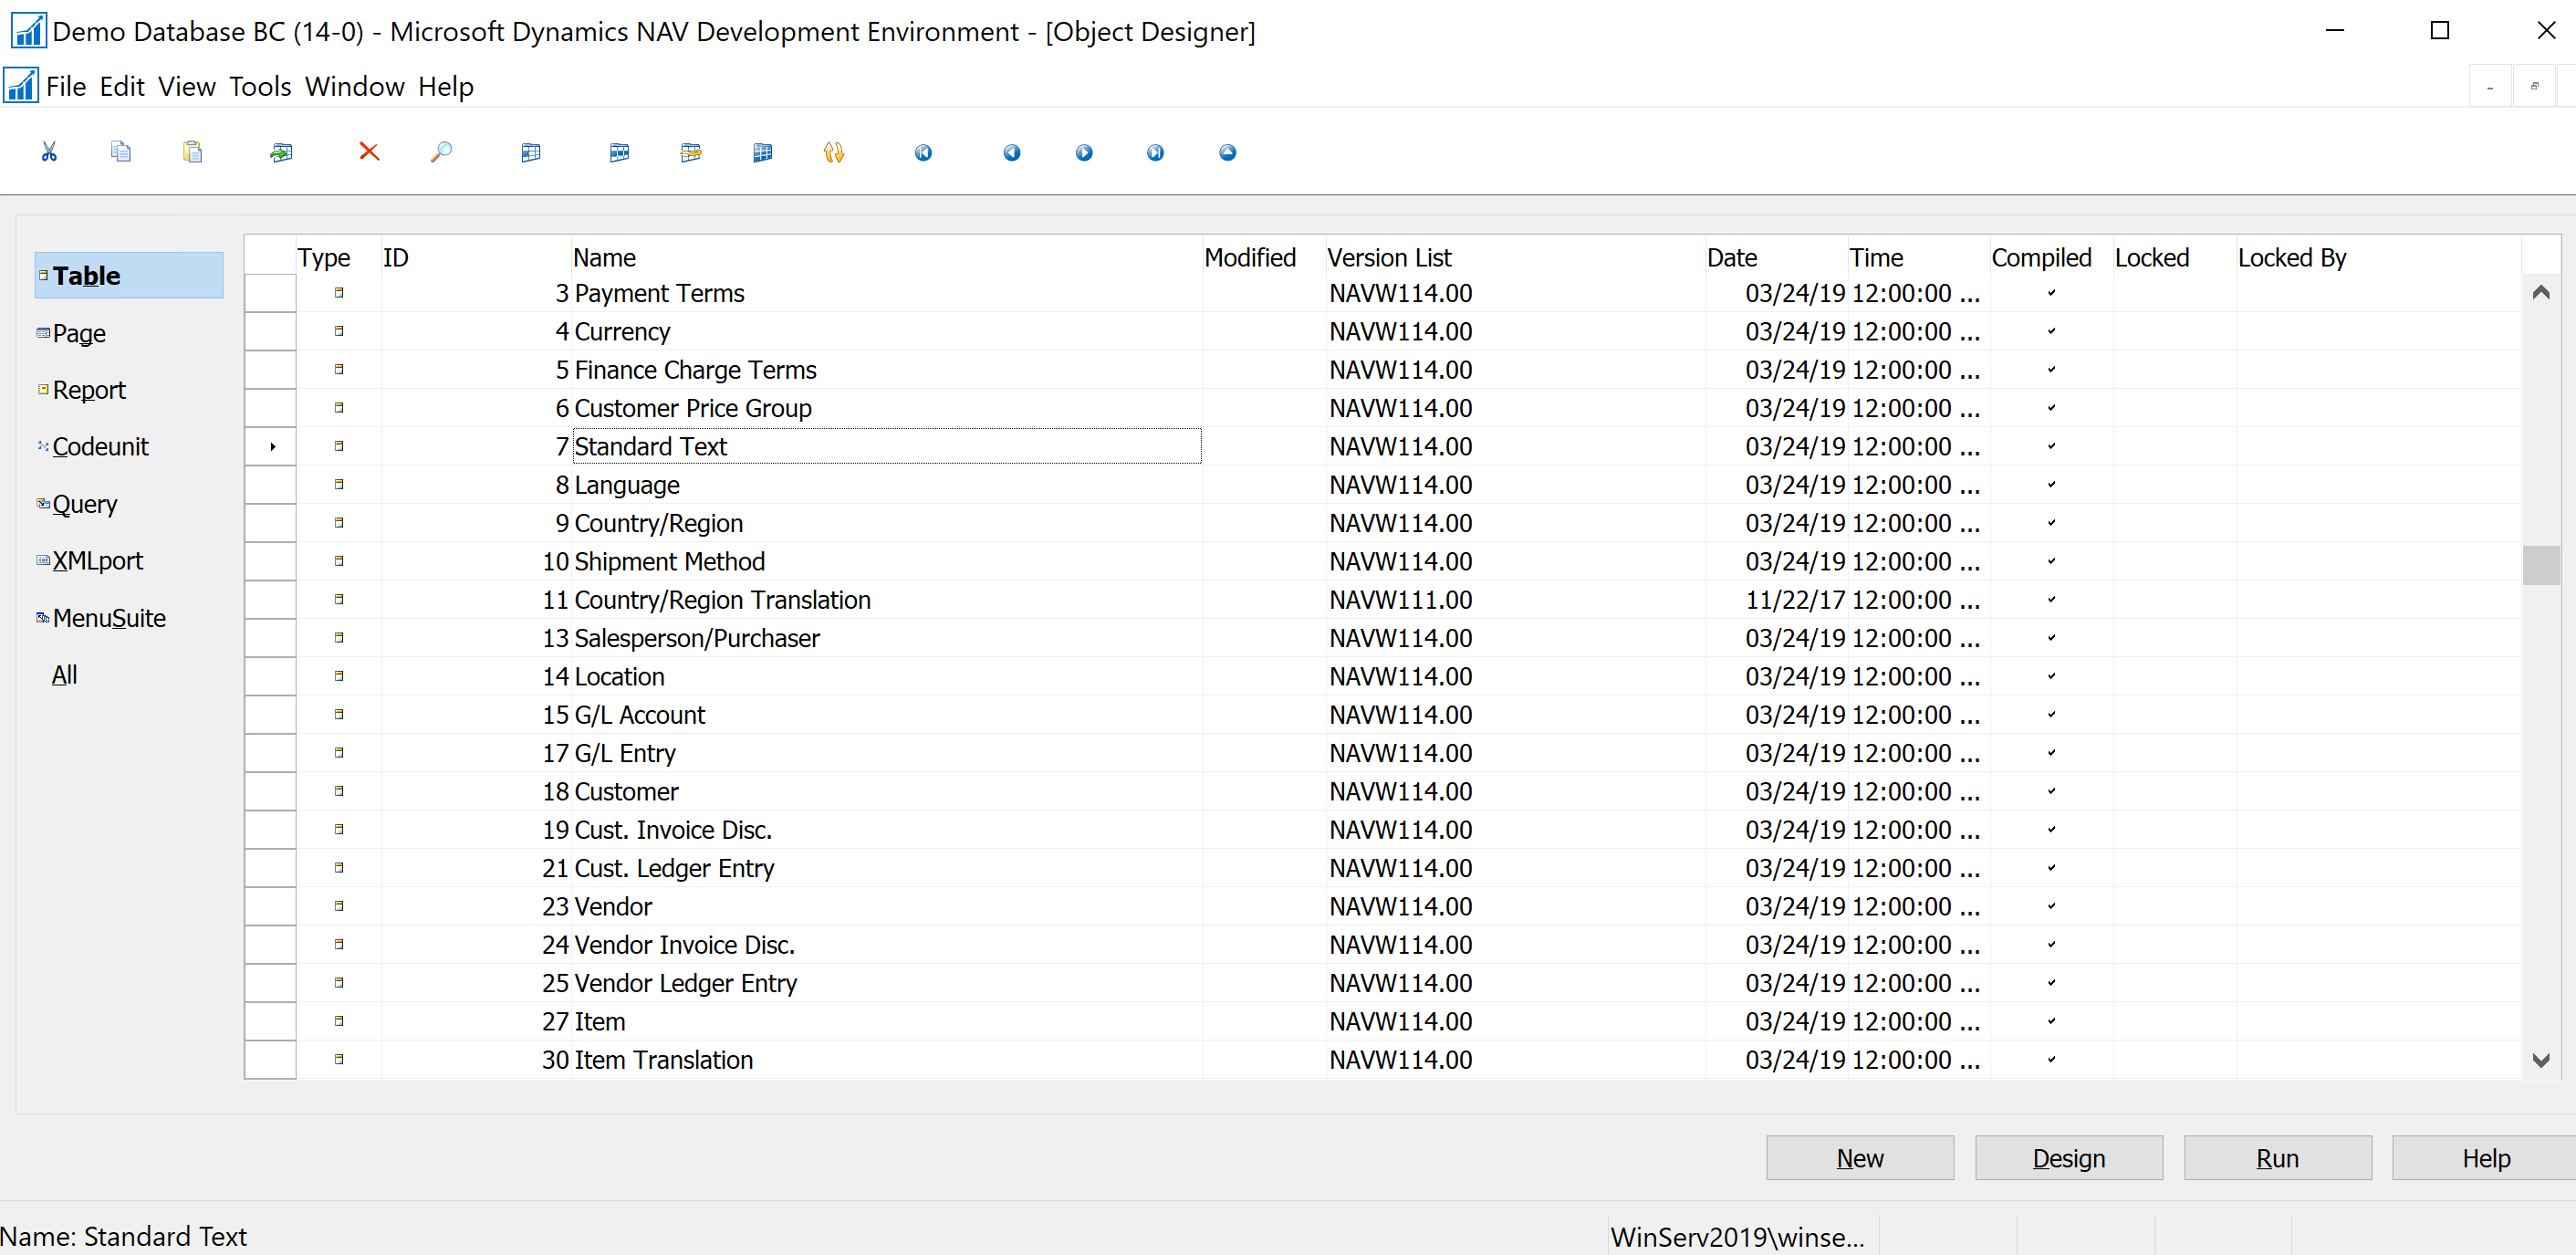Click the Compiled checkmark for Customer
The image size is (2576, 1255).
coord(2051,791)
